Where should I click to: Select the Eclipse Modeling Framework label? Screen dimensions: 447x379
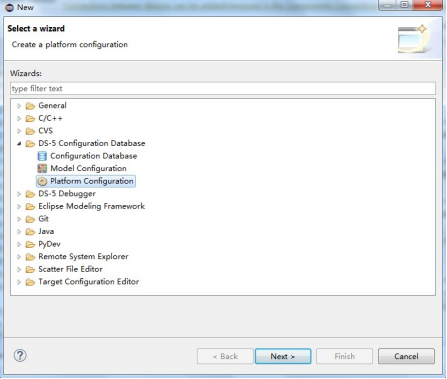pos(92,206)
